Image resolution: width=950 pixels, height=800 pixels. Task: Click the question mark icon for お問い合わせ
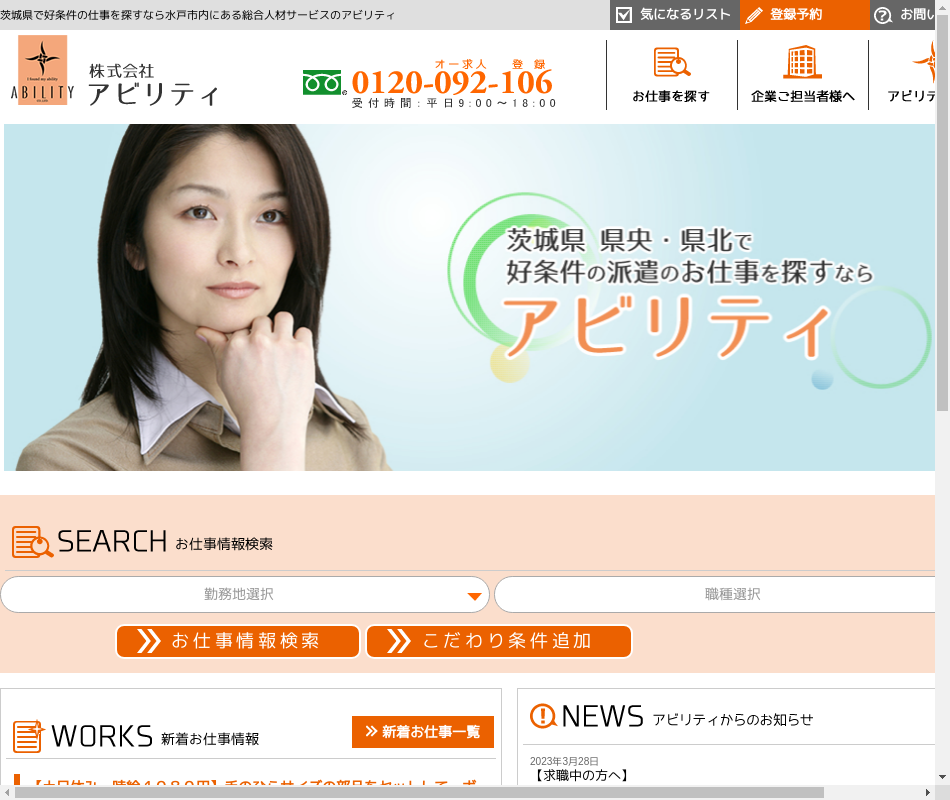[x=883, y=15]
